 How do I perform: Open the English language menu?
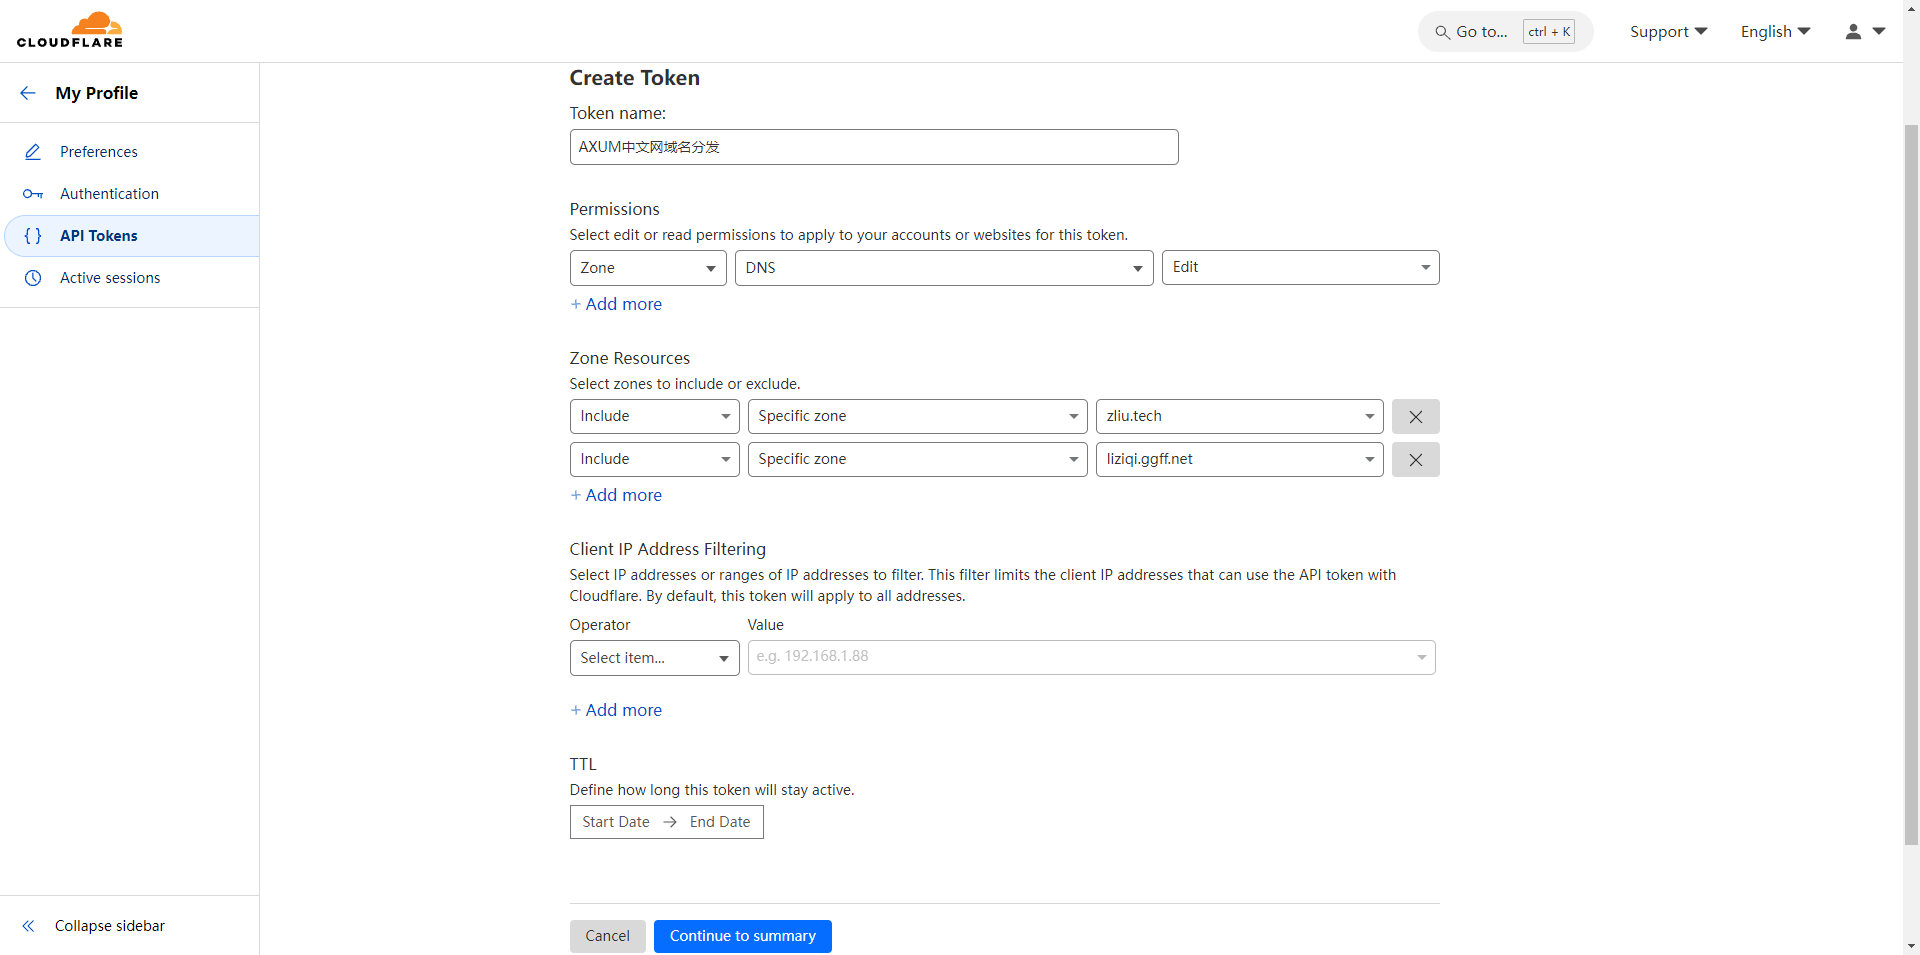point(1775,32)
